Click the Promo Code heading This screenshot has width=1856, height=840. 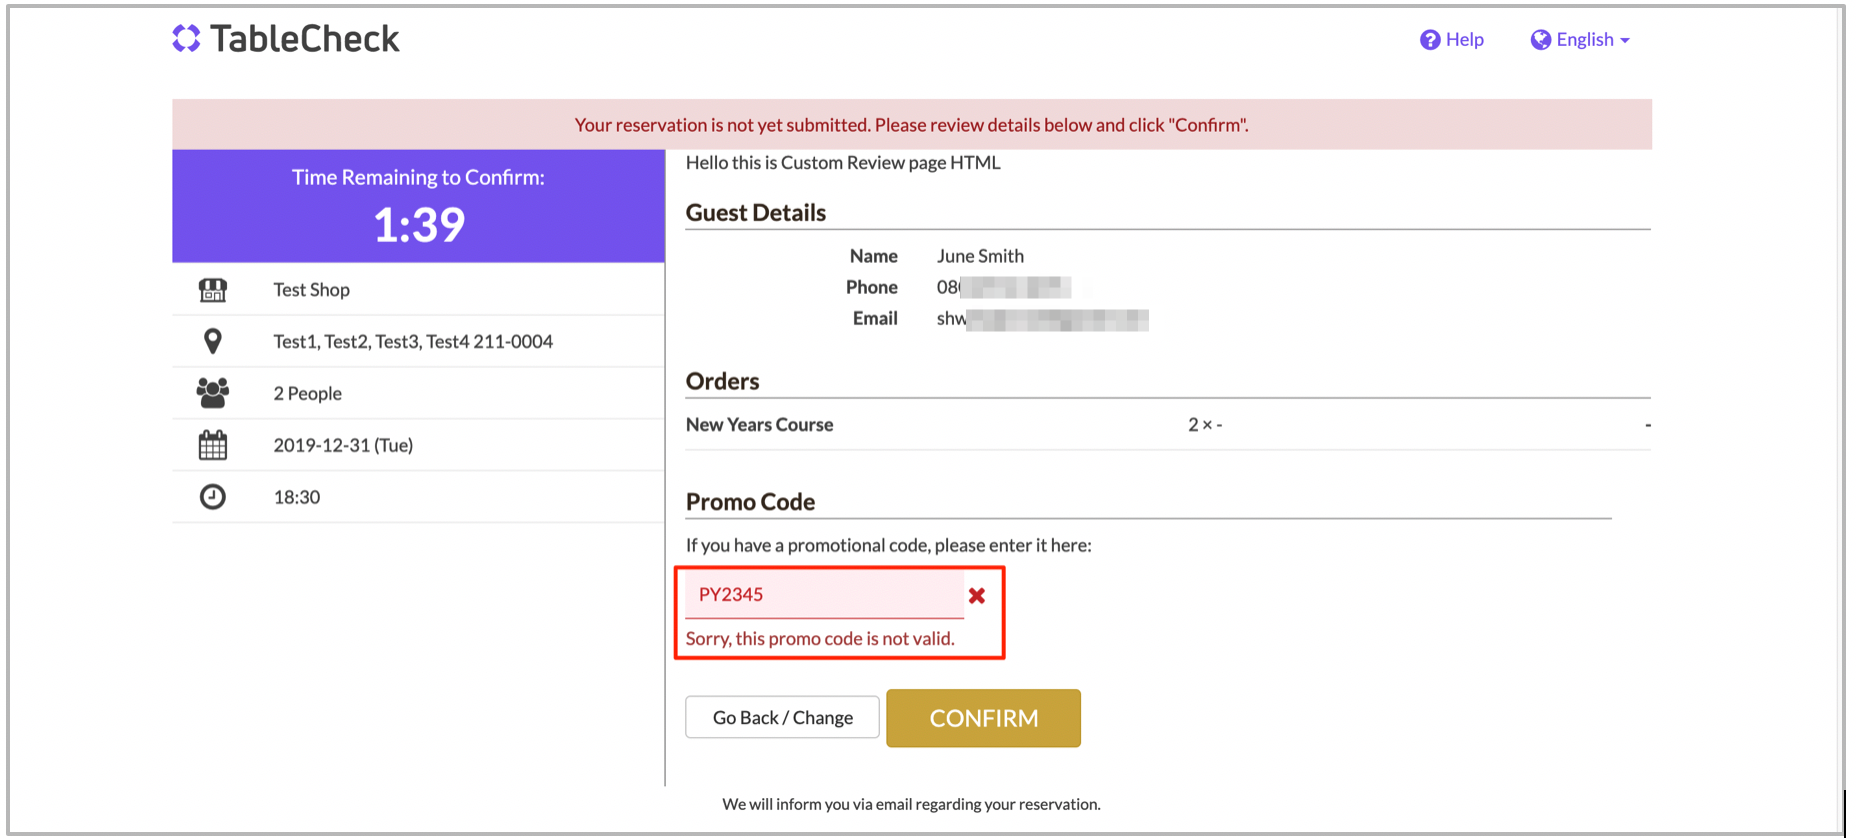point(750,502)
